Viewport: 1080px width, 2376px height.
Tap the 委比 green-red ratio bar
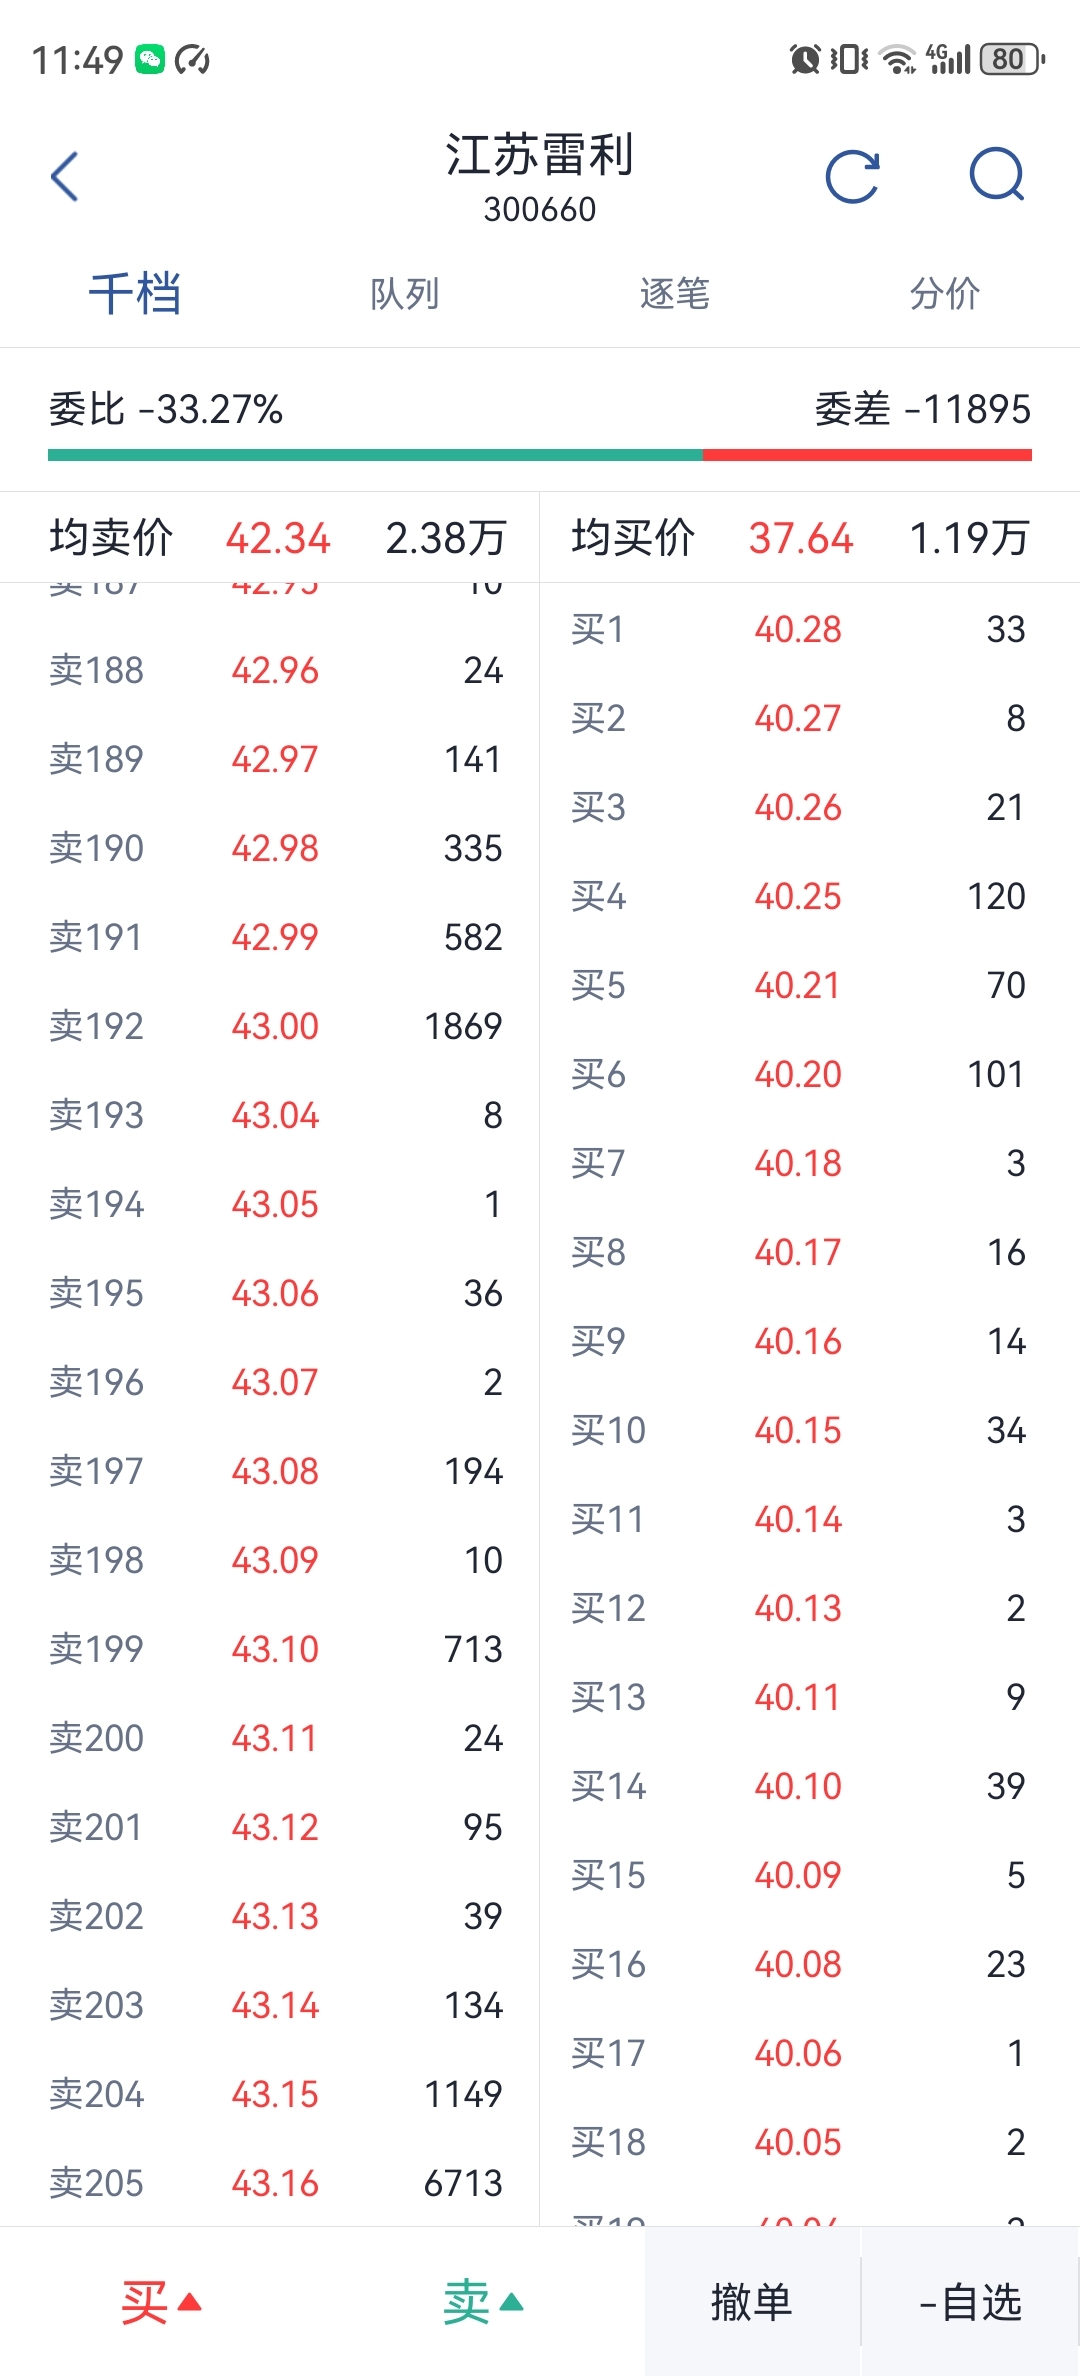(540, 455)
